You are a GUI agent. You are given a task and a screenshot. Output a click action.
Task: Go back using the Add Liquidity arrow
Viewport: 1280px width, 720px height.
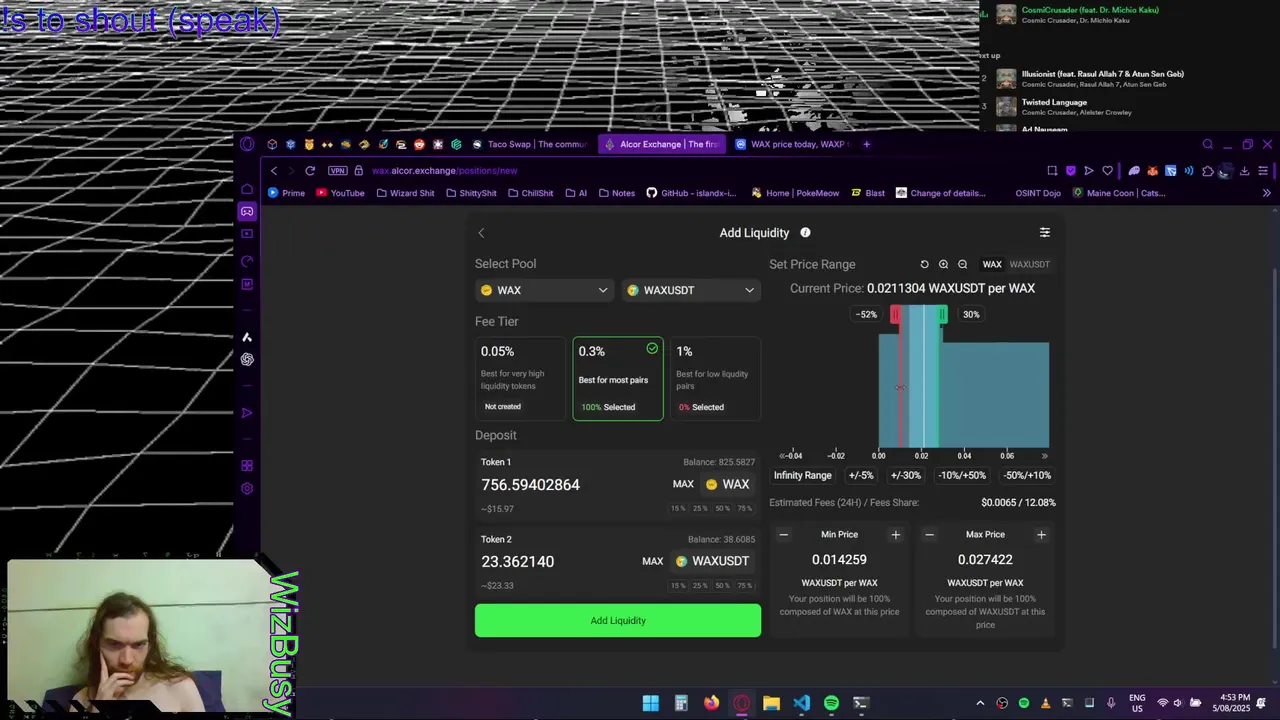(x=481, y=233)
